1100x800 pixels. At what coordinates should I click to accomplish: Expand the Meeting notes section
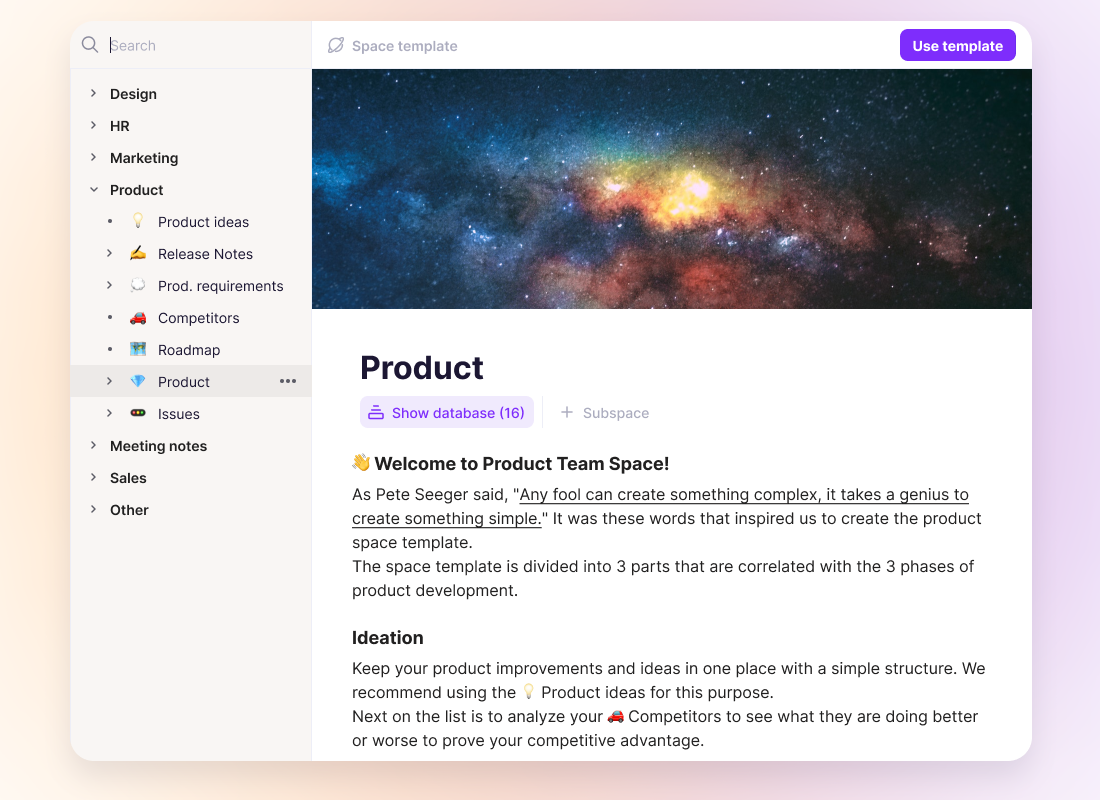coord(93,446)
